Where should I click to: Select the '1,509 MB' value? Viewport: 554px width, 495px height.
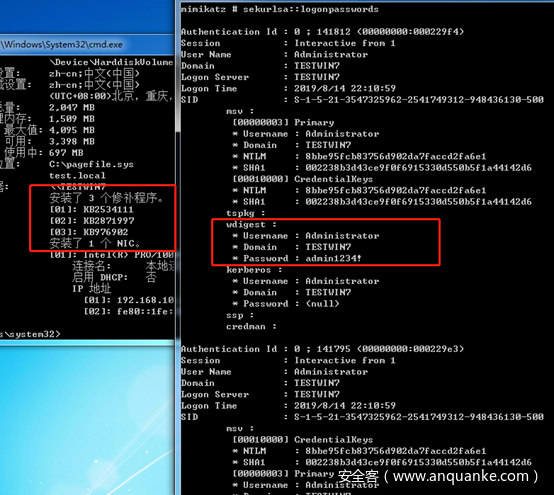[x=72, y=119]
